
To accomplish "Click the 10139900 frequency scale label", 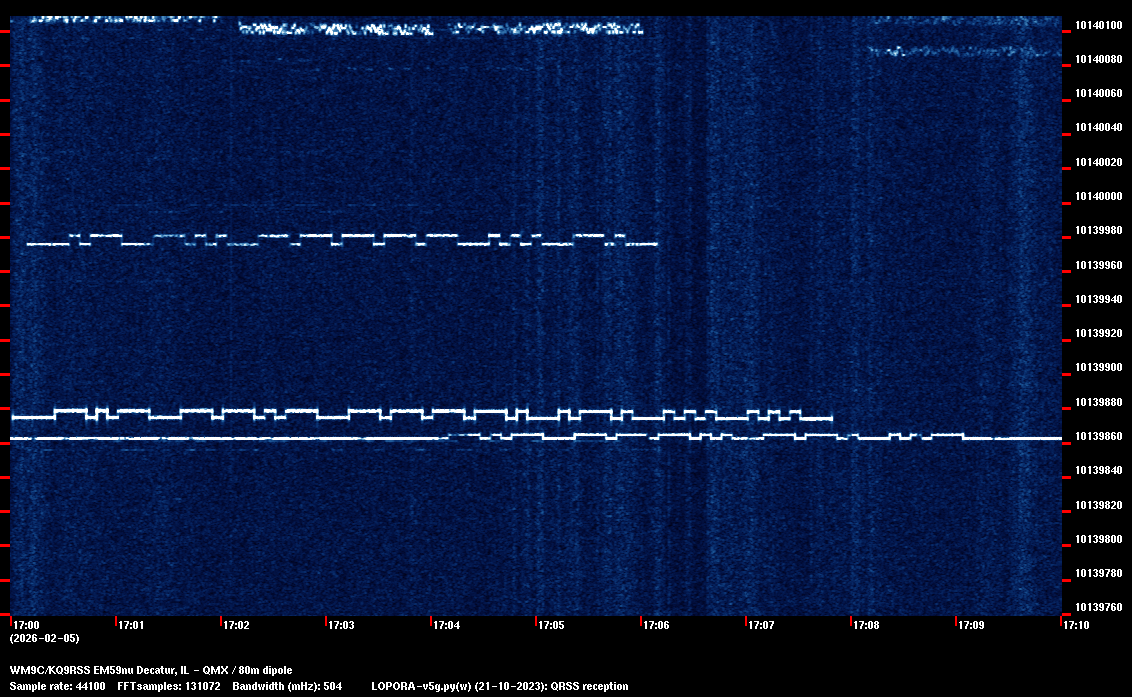I will coord(1098,368).
